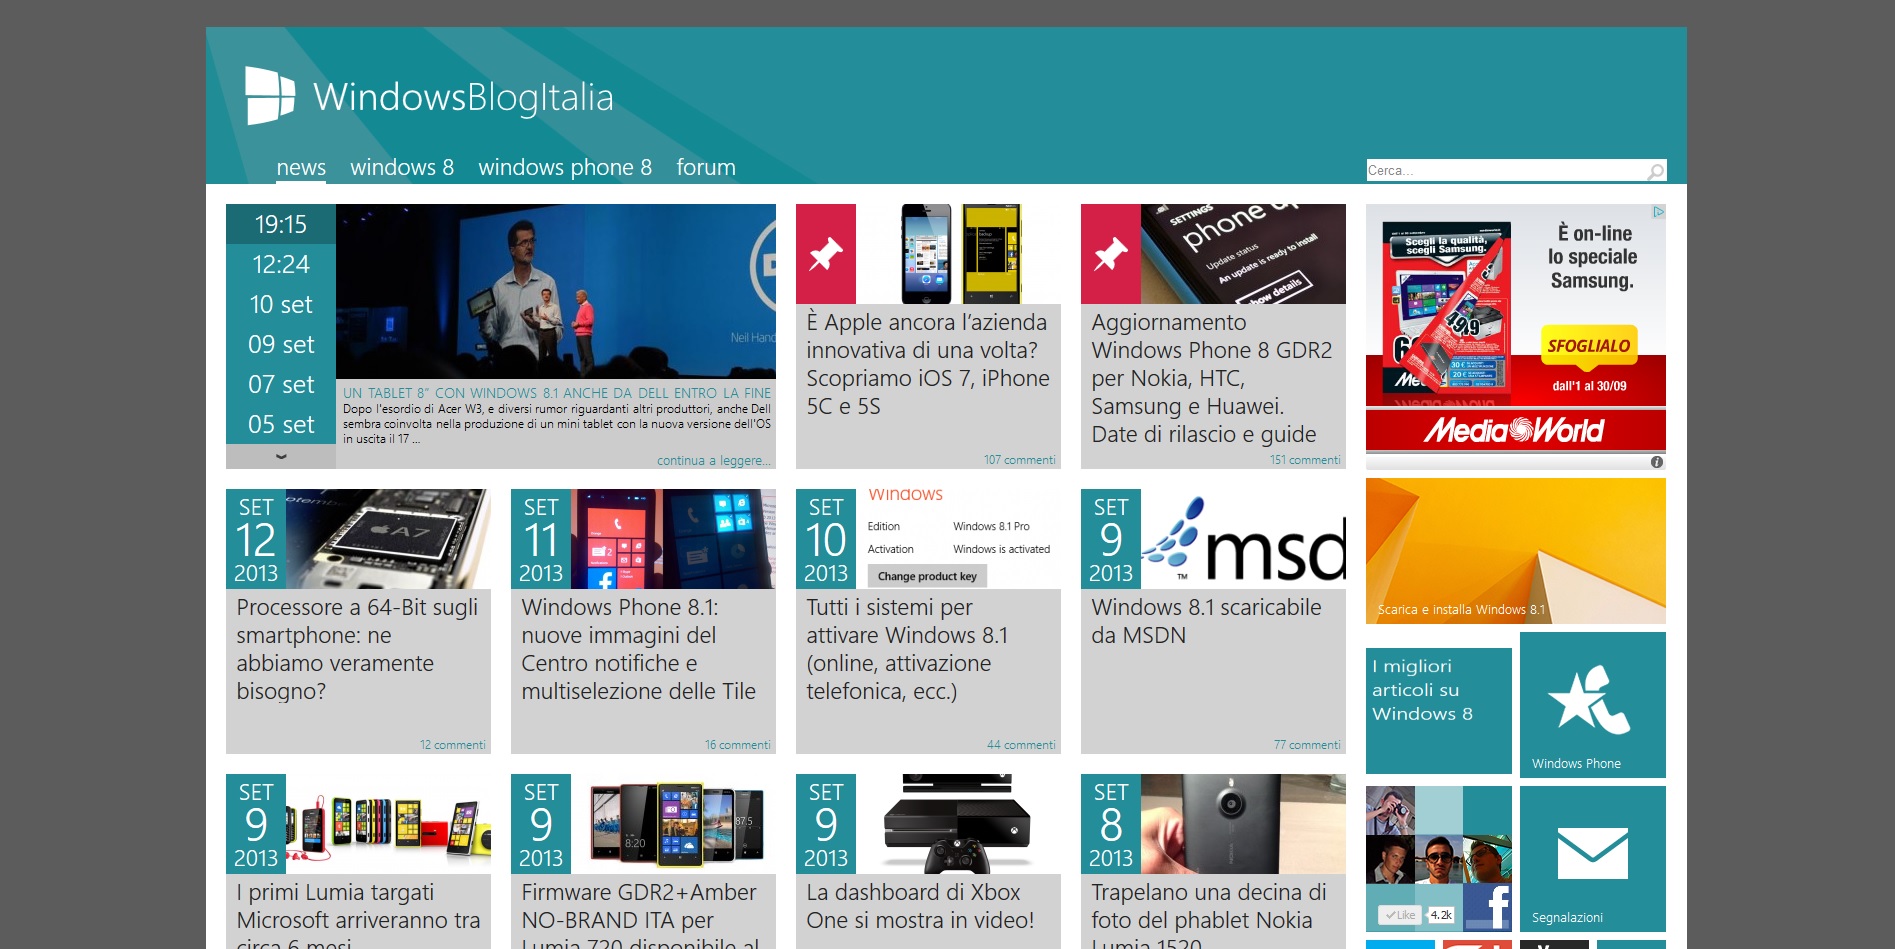1895x949 pixels.
Task: Select the 09 set timeline entry
Action: click(281, 344)
